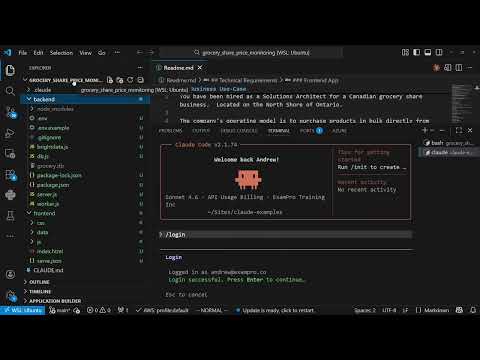Image resolution: width=480 pixels, height=360 pixels.
Task: Open Run and Debug view
Action: pos(10,133)
